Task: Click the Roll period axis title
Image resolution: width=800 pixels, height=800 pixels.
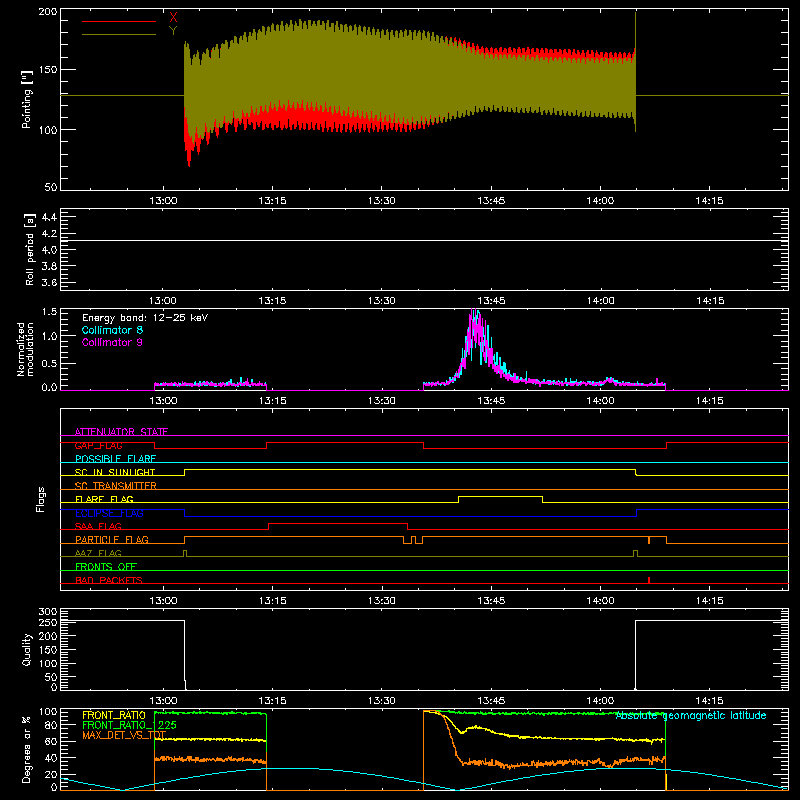Action: (30, 249)
